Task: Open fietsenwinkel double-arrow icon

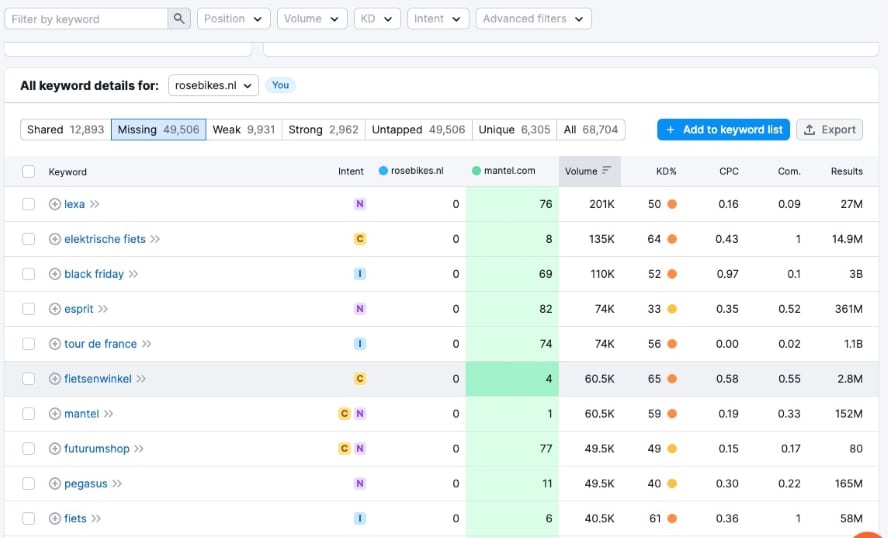Action: coord(141,379)
